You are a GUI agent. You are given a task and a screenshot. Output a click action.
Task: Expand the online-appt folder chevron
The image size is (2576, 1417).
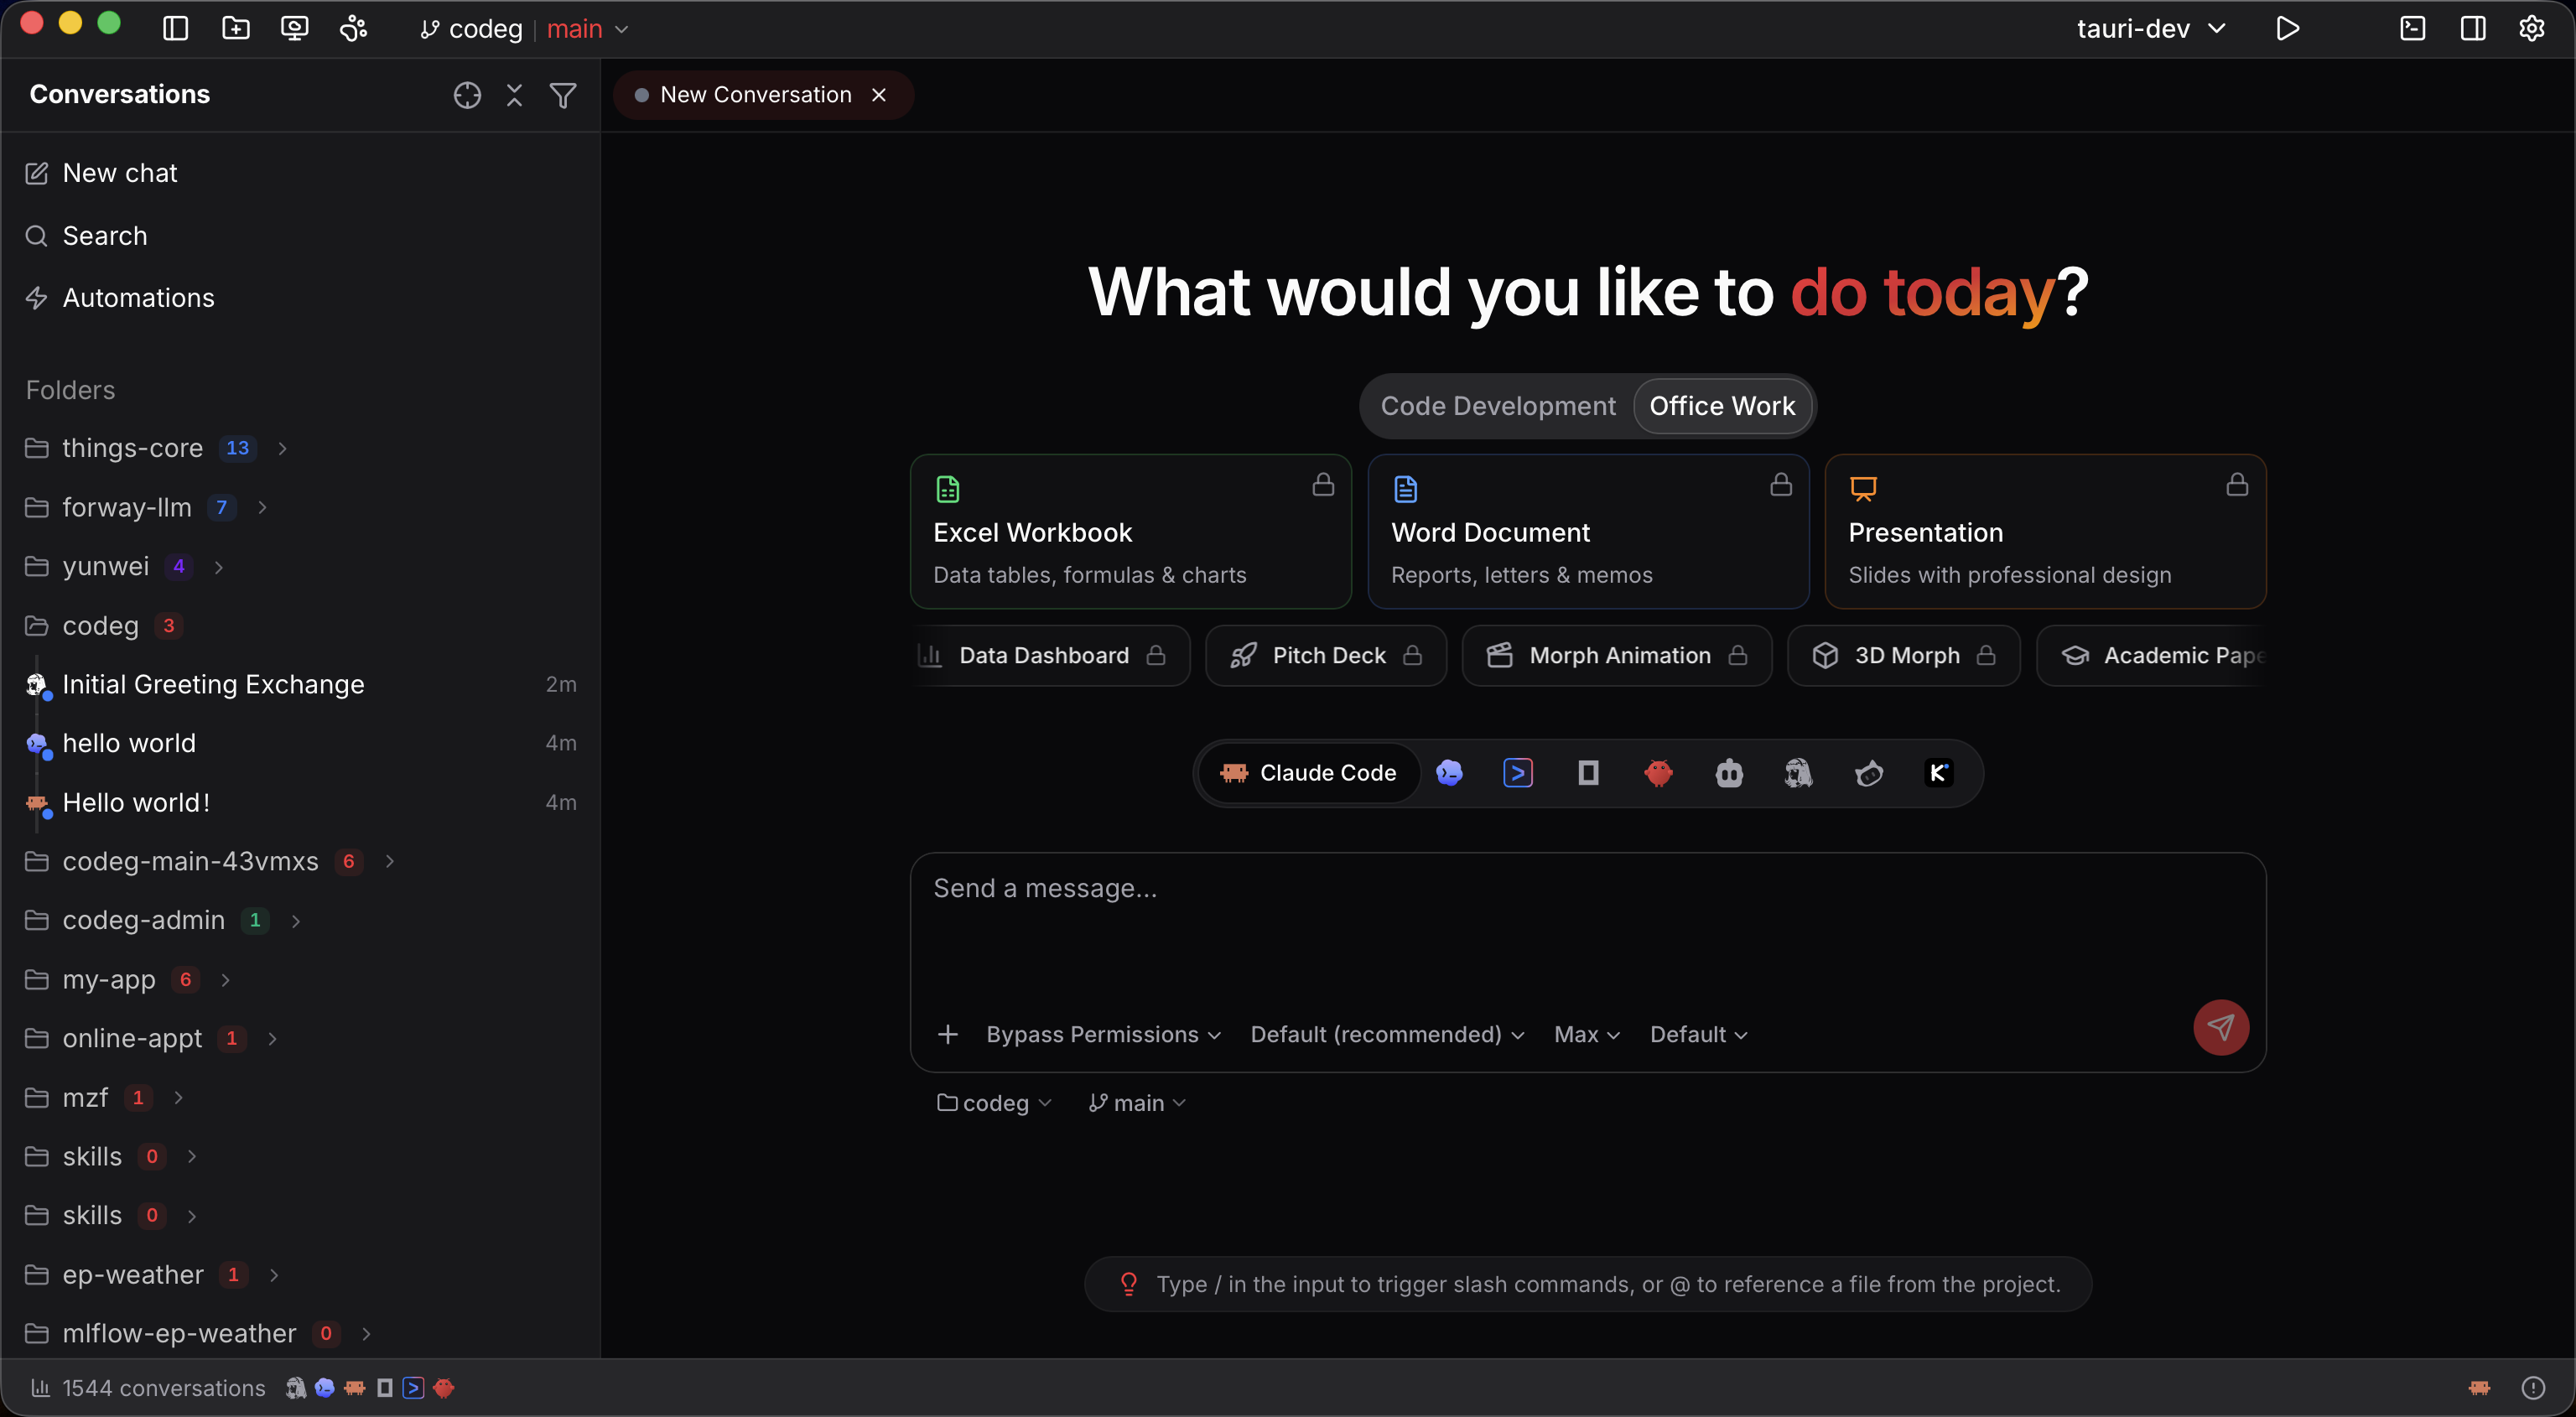[272, 1039]
